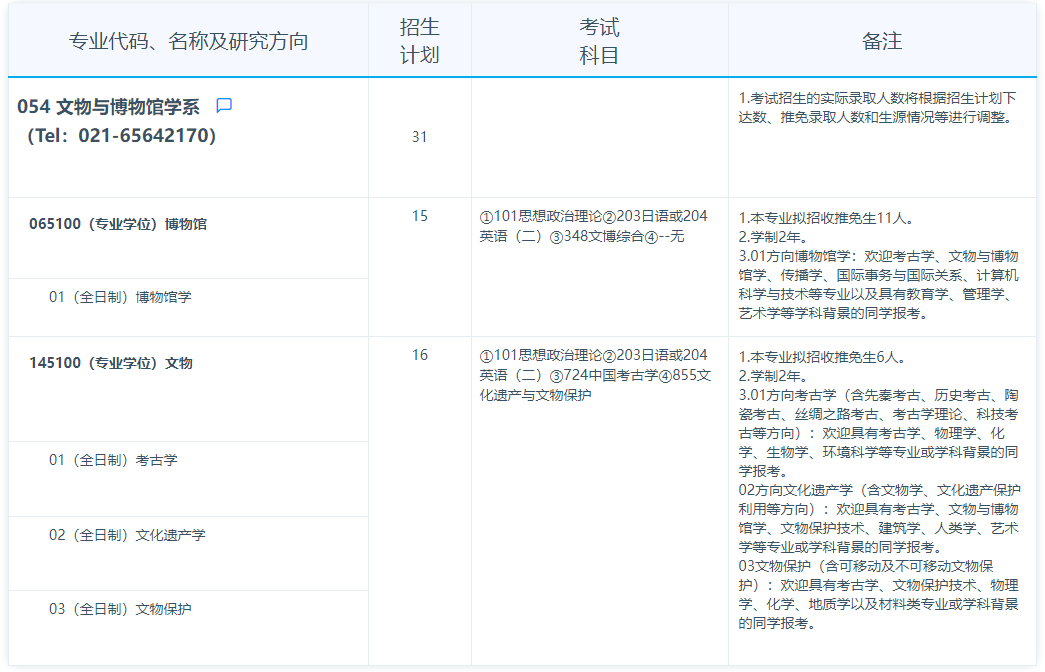Click the 专业代码、名称及研究方向 column header
1045x672 pixels.
[x=188, y=41]
